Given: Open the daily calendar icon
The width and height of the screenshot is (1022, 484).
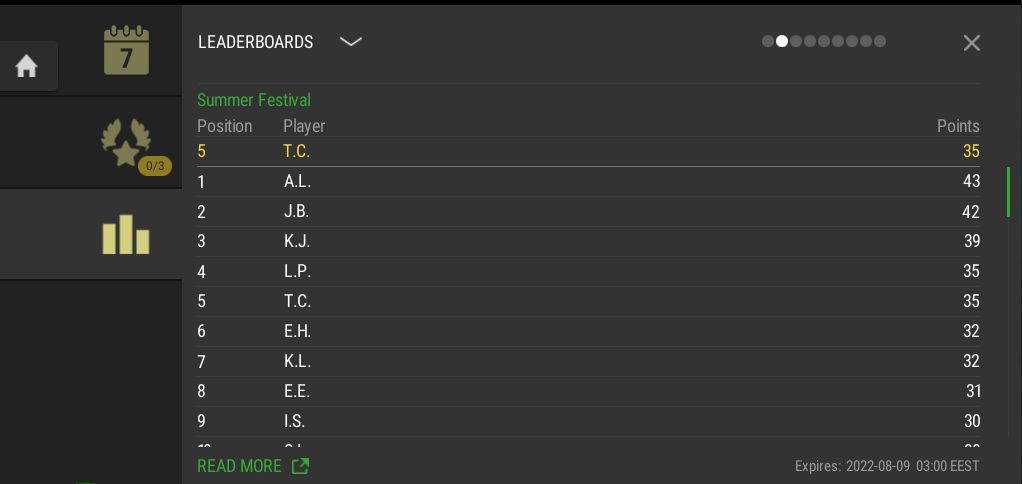Looking at the screenshot, I should [x=126, y=50].
